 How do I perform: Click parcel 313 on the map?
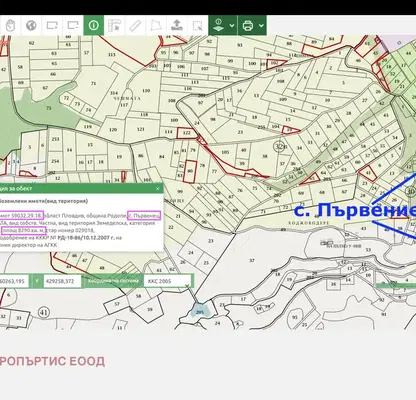(111, 55)
